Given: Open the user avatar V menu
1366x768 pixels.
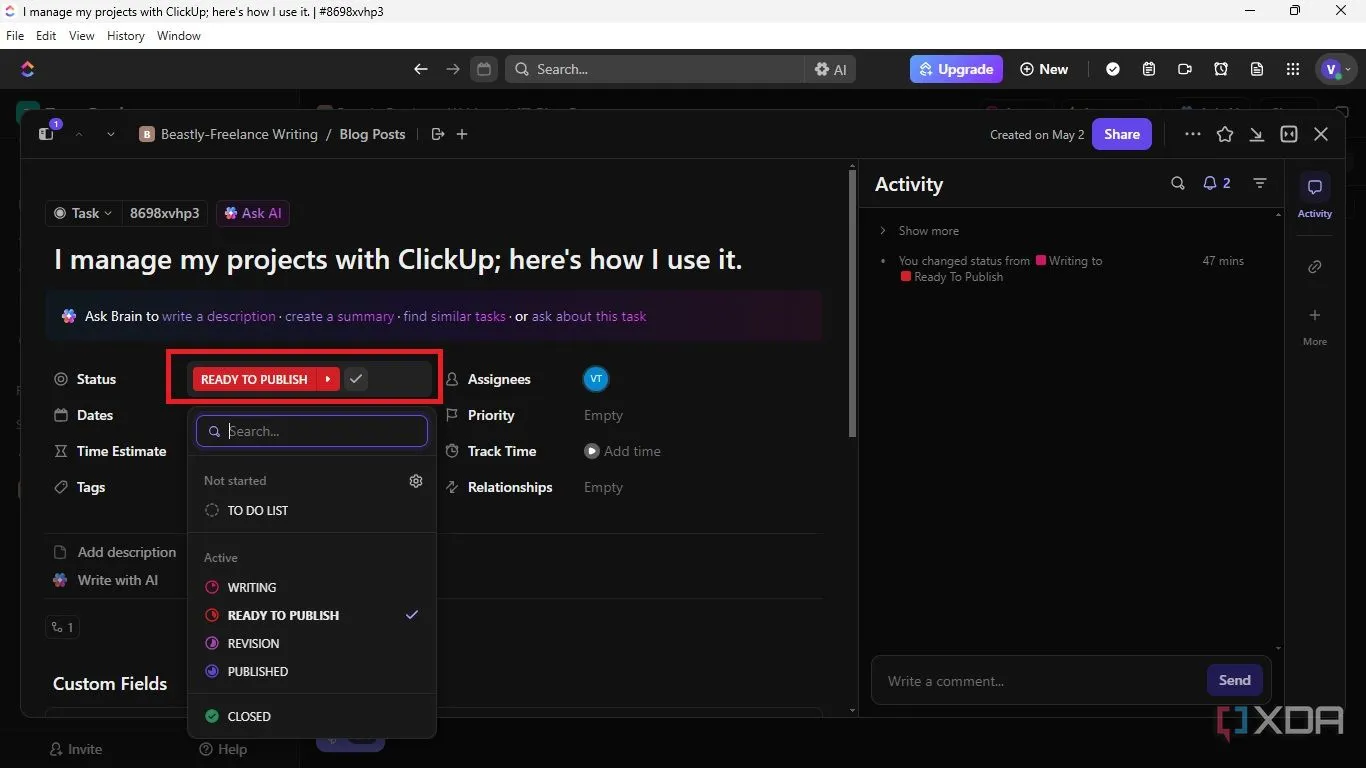Looking at the screenshot, I should [1337, 69].
